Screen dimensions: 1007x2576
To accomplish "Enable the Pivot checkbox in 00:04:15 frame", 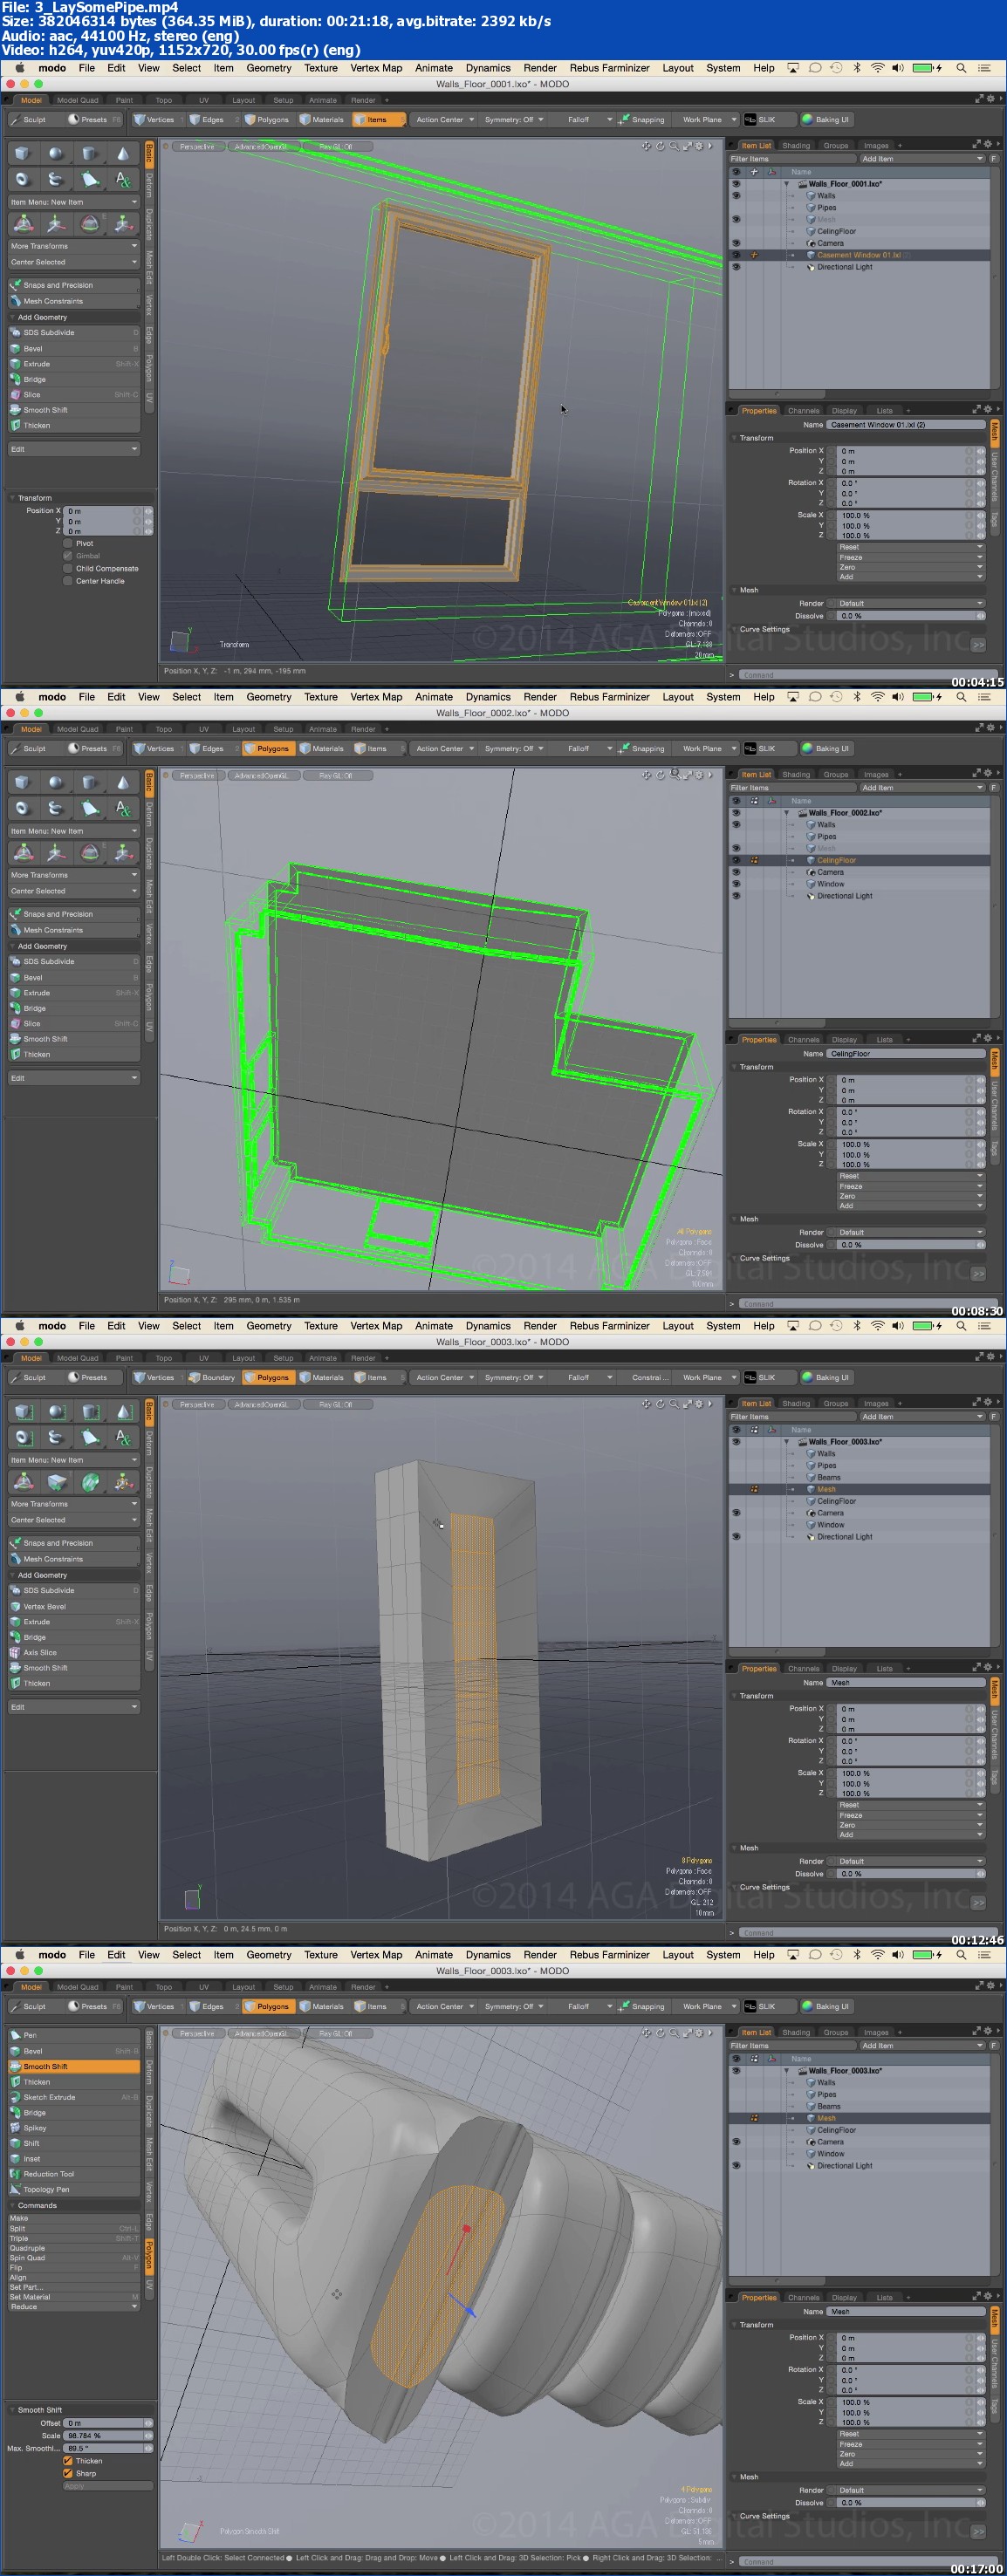I will pos(68,543).
